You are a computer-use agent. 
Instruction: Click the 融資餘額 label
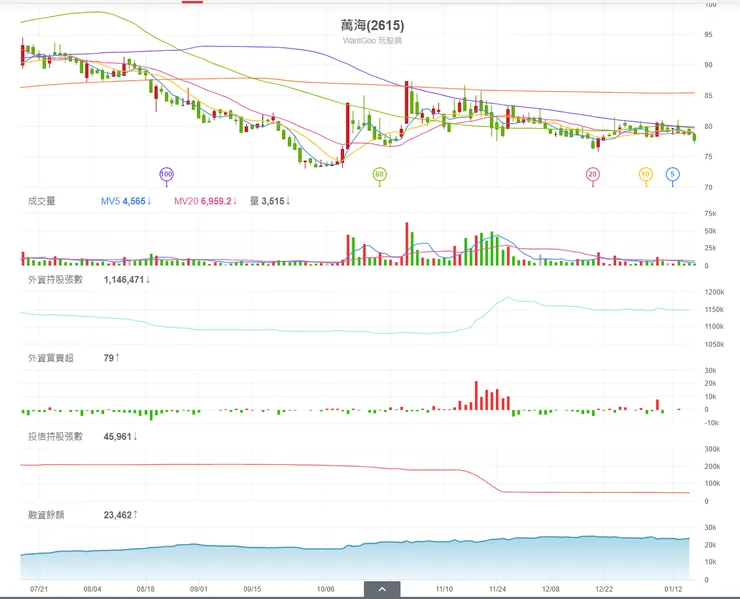(46, 515)
